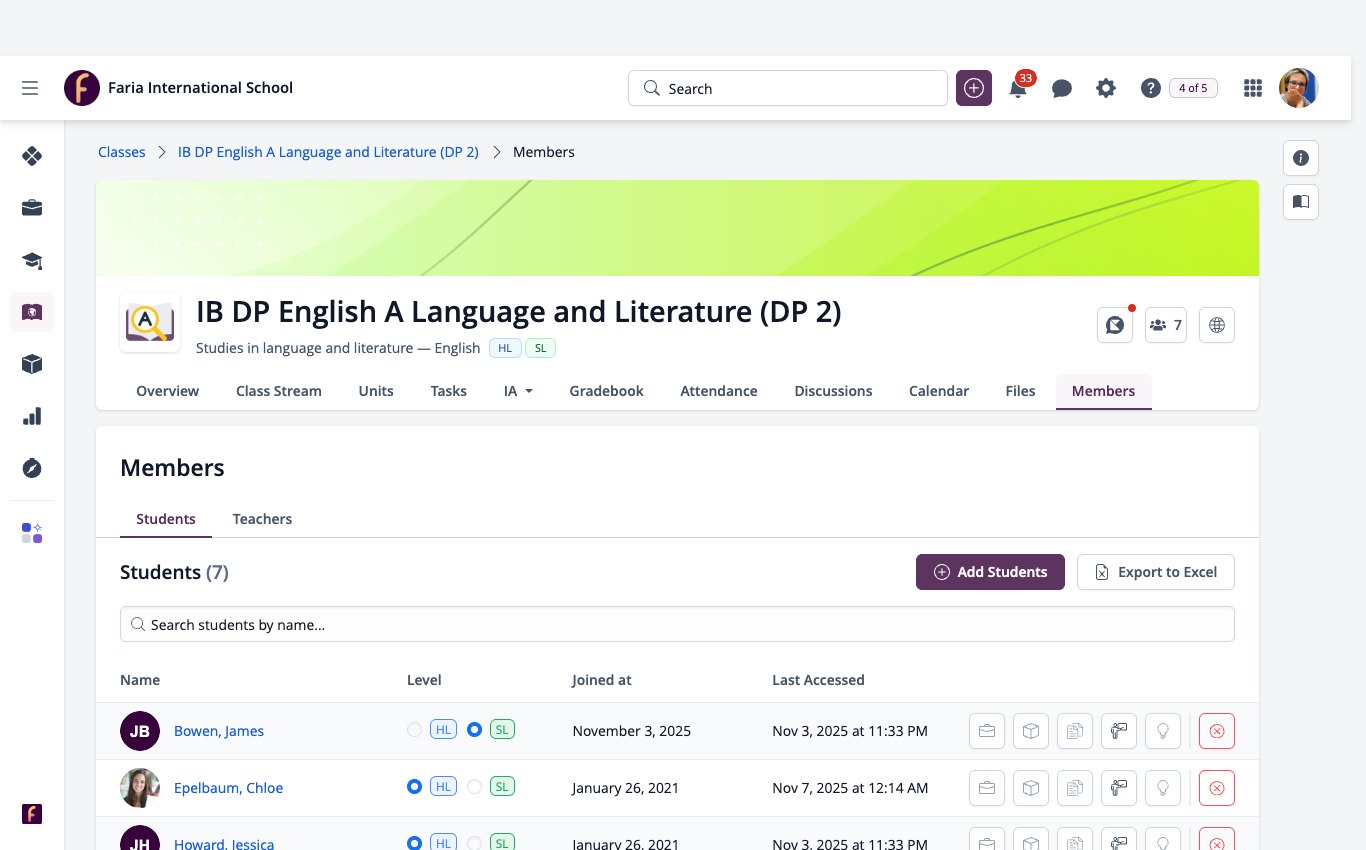Open the apps grid launcher
This screenshot has height=850, width=1366.
(x=1252, y=88)
